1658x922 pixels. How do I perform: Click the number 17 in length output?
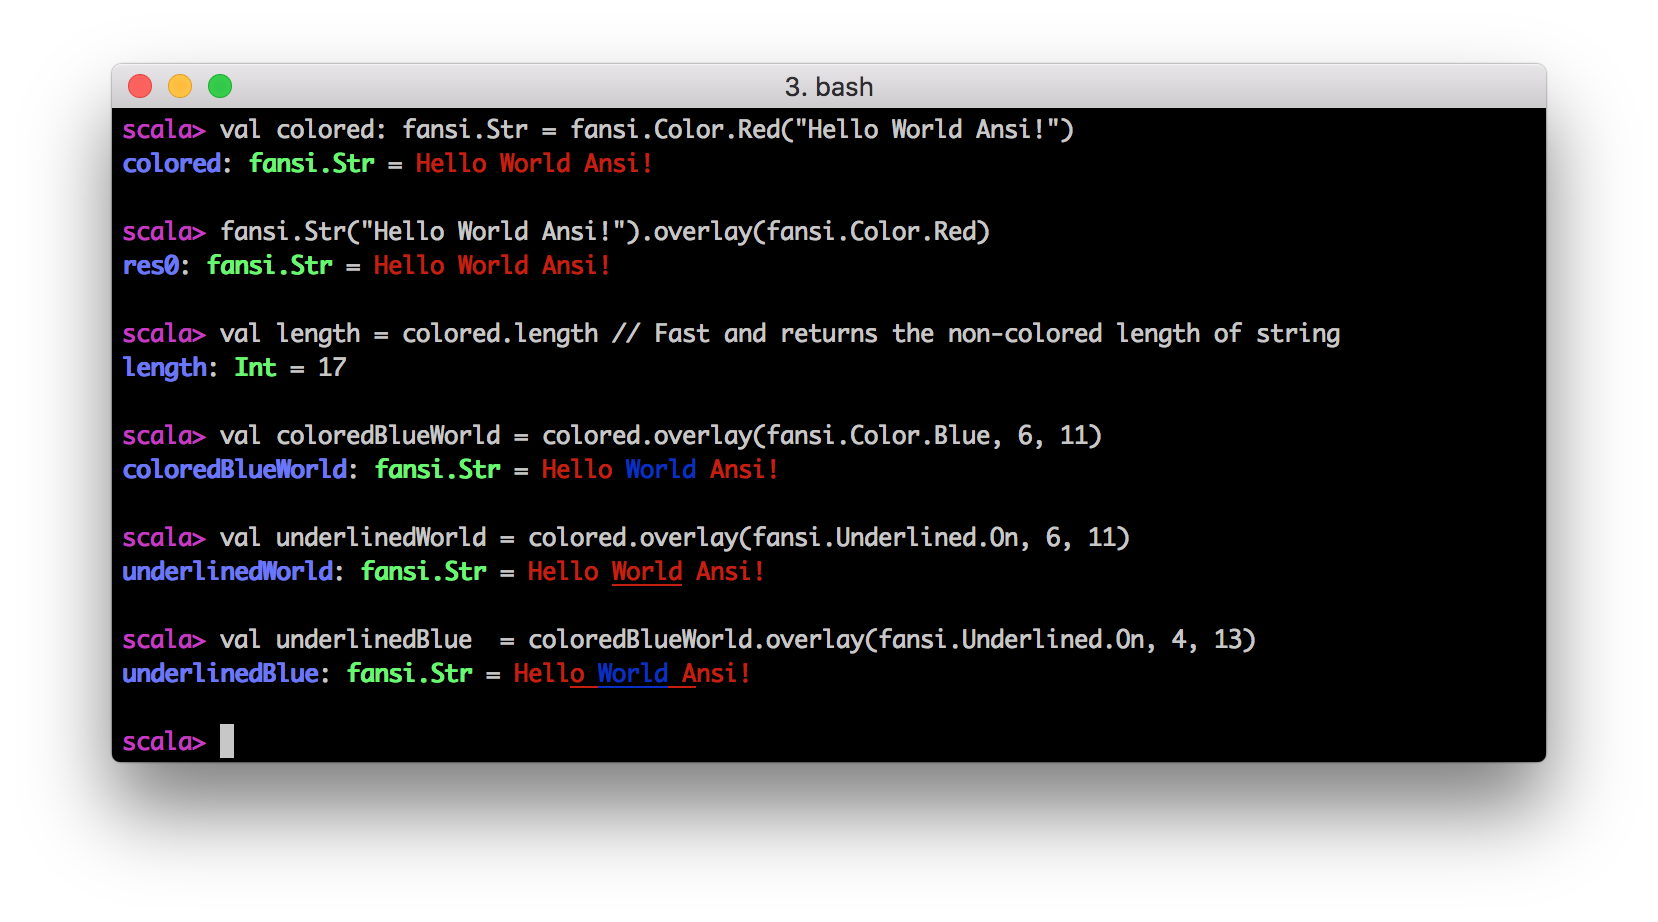[x=332, y=367]
